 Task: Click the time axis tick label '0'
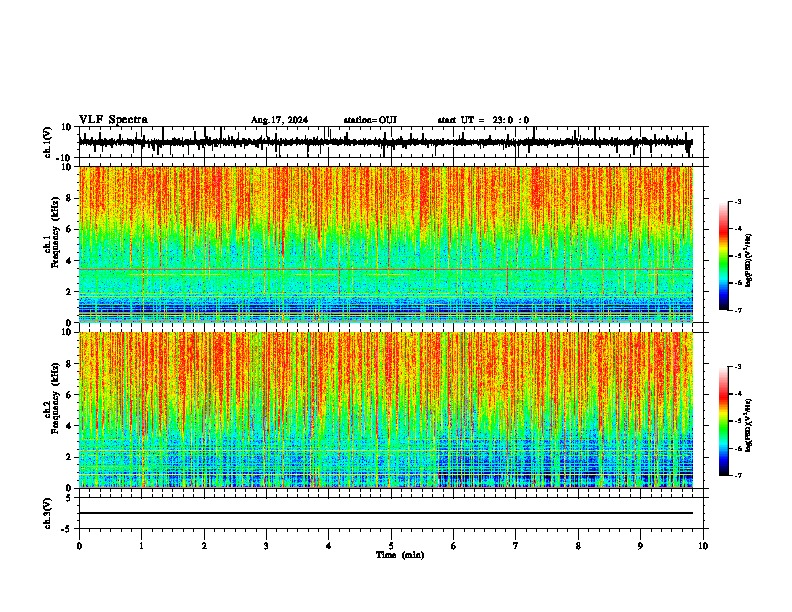[79, 546]
